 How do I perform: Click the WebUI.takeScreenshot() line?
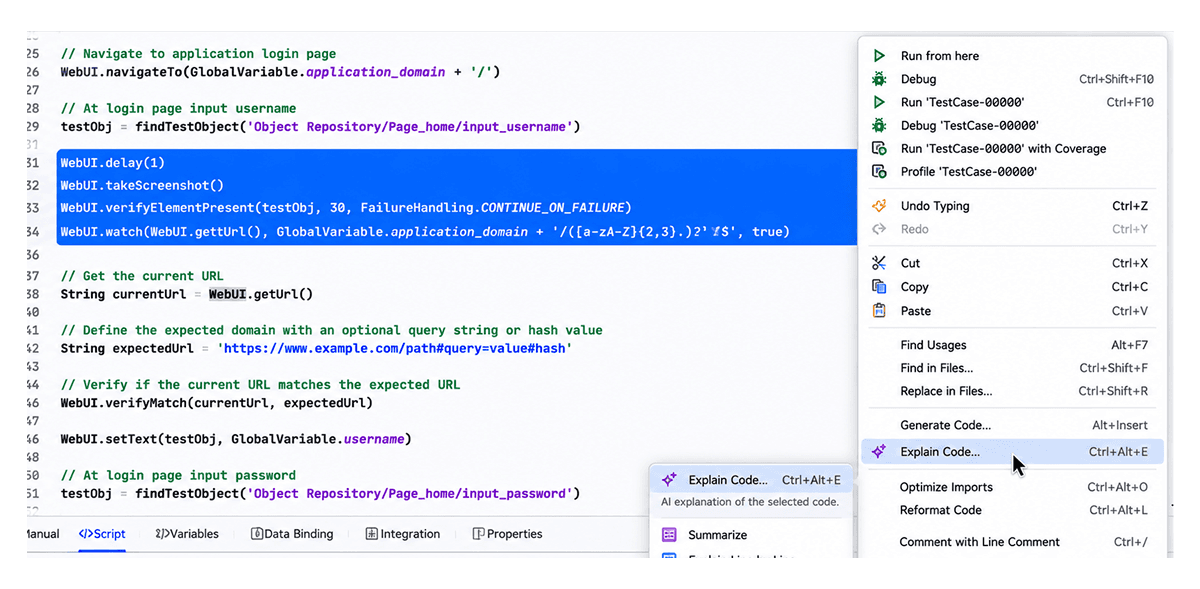click(142, 185)
